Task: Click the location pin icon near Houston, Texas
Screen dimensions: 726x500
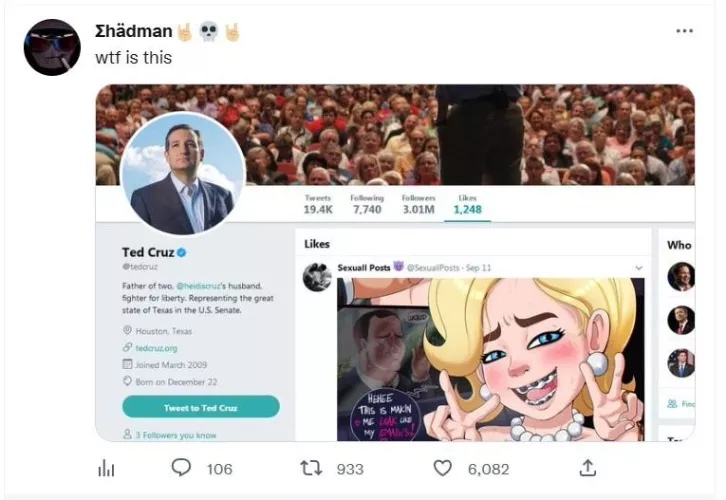Action: (127, 331)
